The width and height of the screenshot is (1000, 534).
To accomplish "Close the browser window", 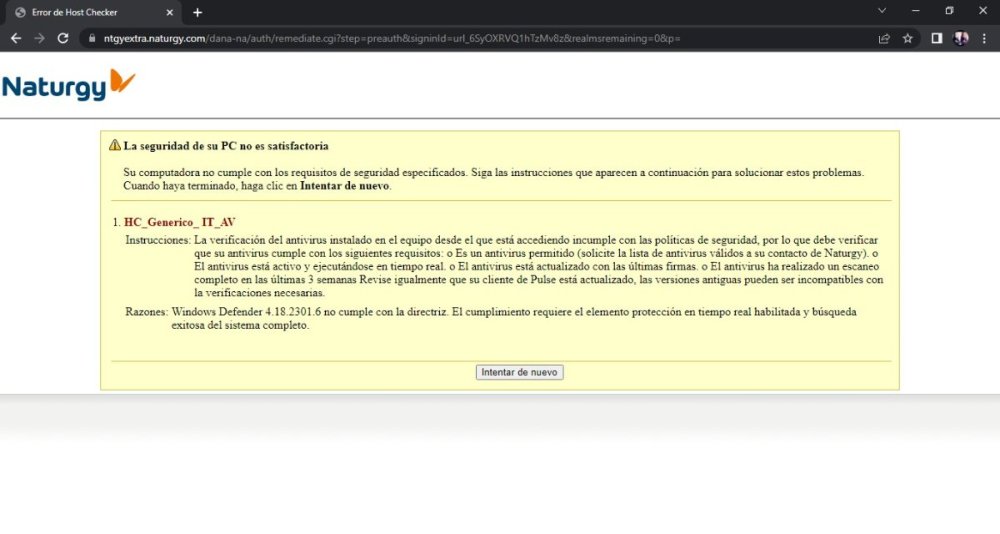I will click(983, 11).
